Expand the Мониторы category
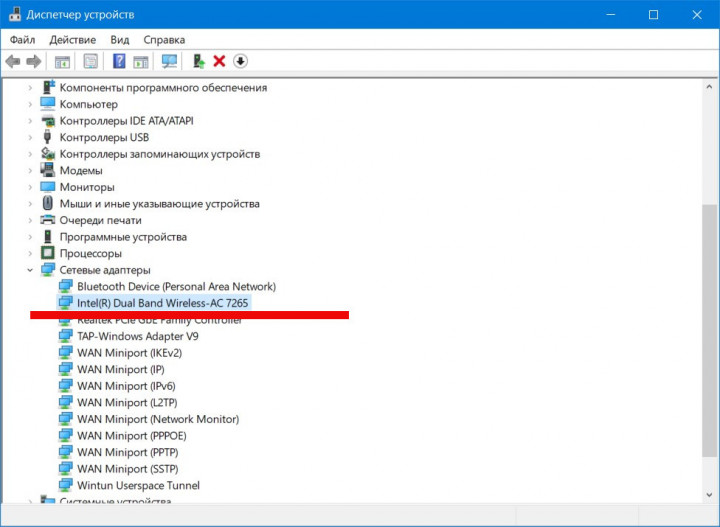This screenshot has width=720, height=527. (x=30, y=187)
